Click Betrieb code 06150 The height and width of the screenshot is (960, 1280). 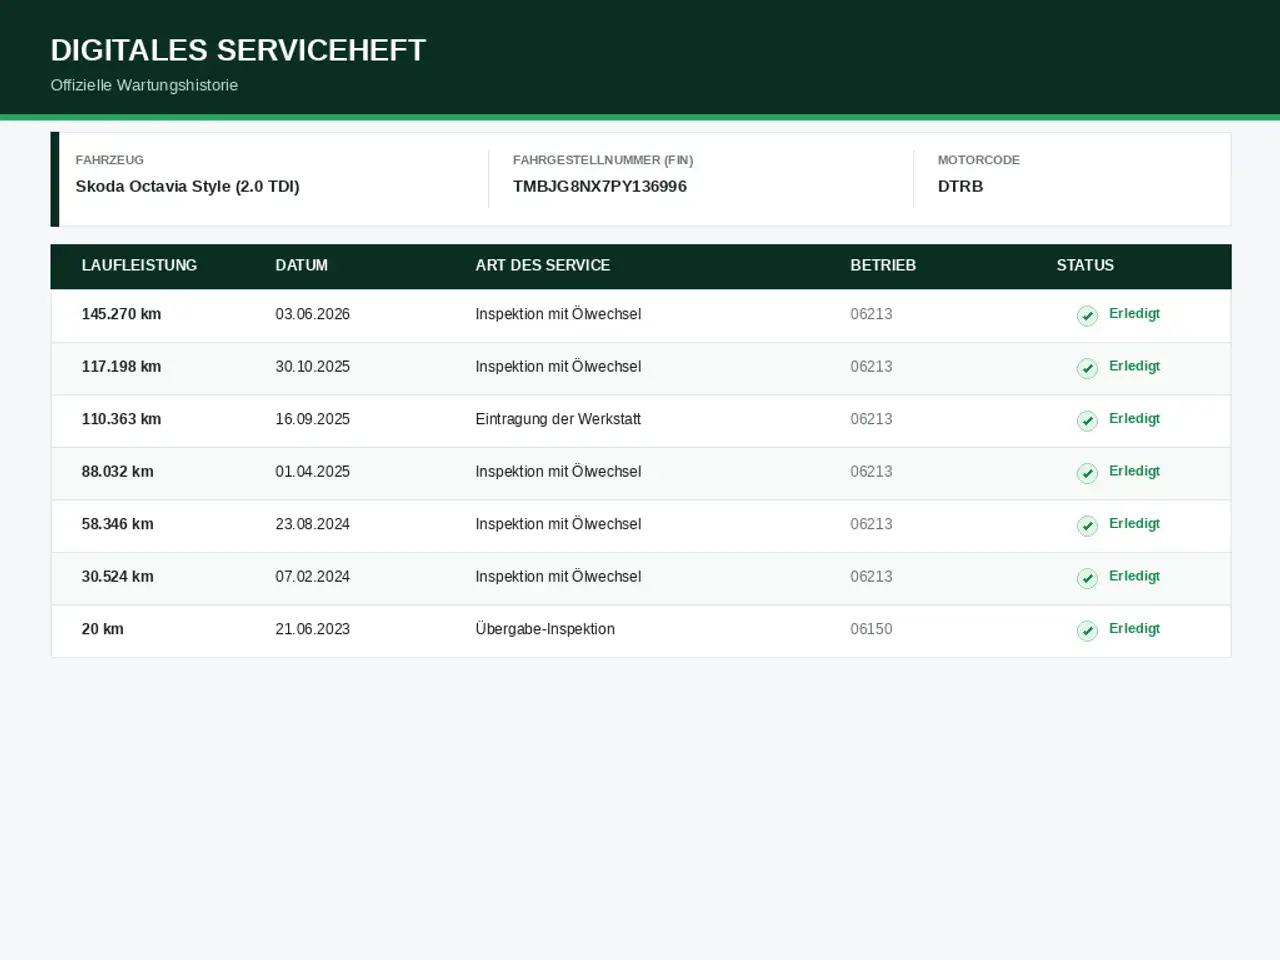click(871, 629)
